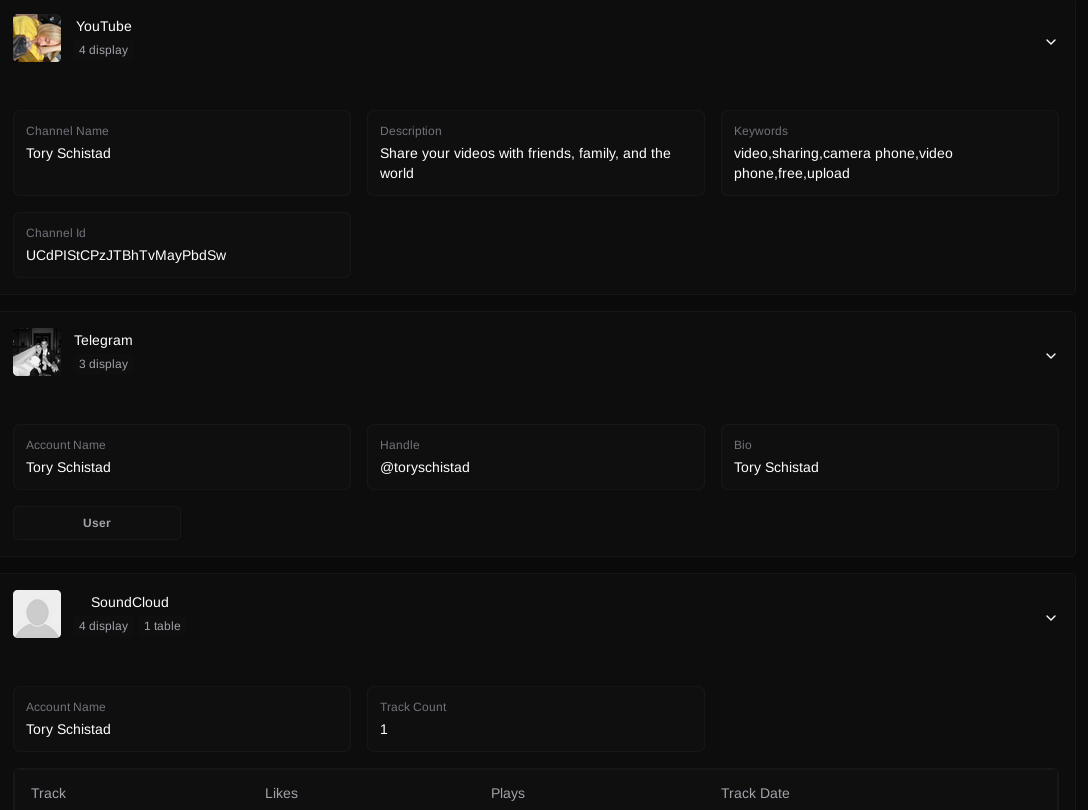The width and height of the screenshot is (1088, 810).
Task: Select the YouTube Channel Name value Tory Schistad
Action: click(x=68, y=153)
